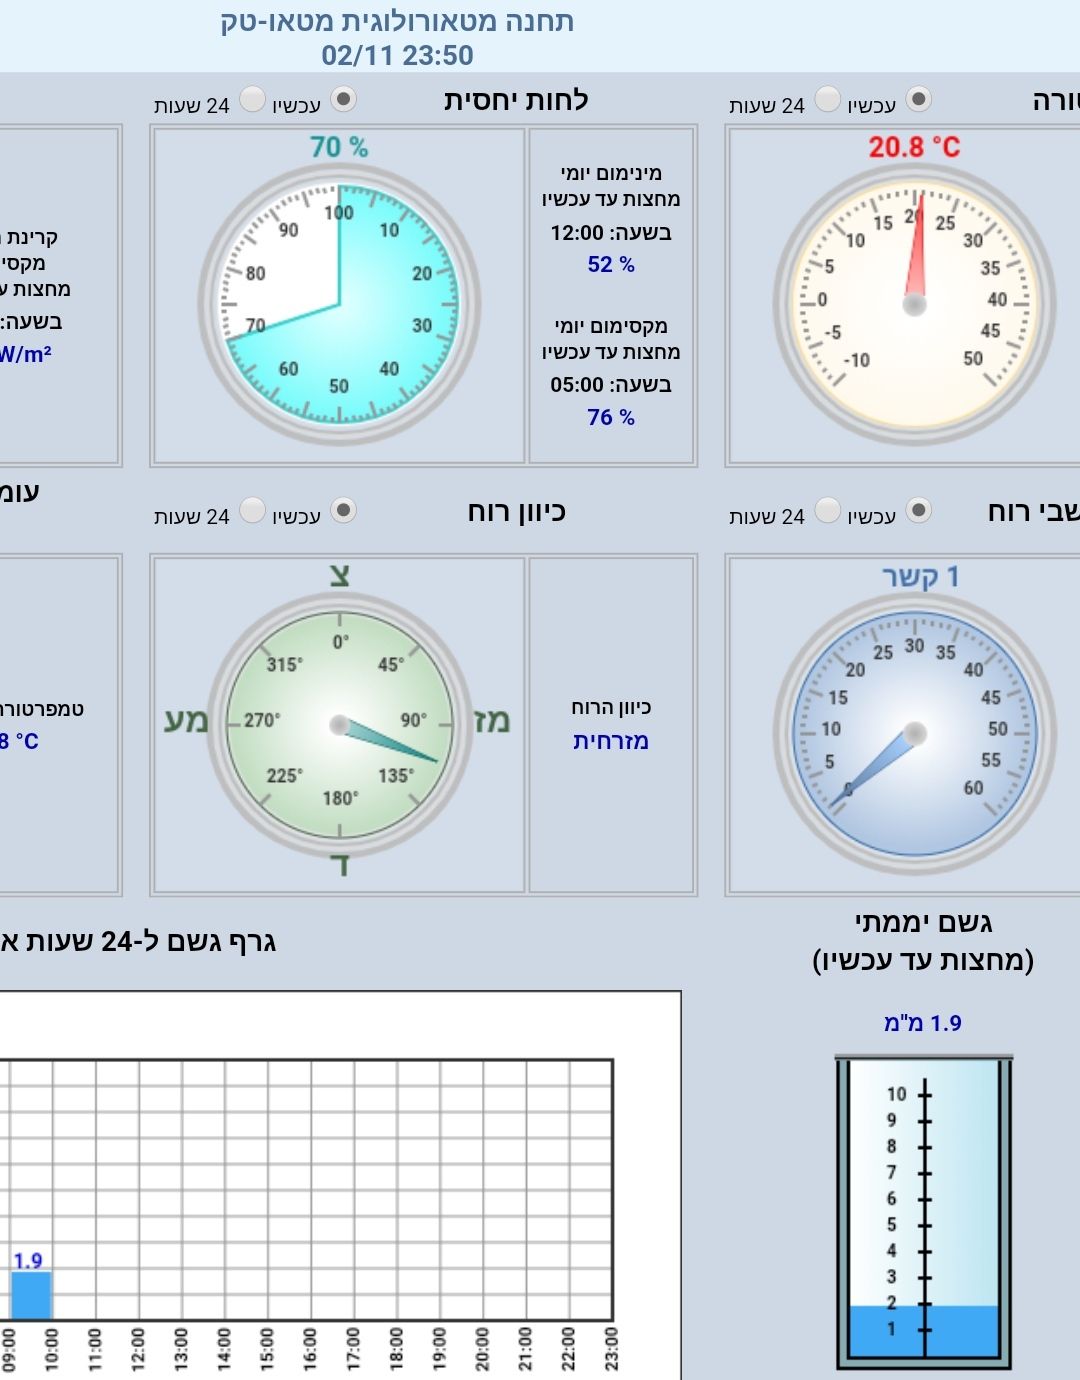
Task: Click the cyan humidity gauge dial
Action: click(x=339, y=304)
